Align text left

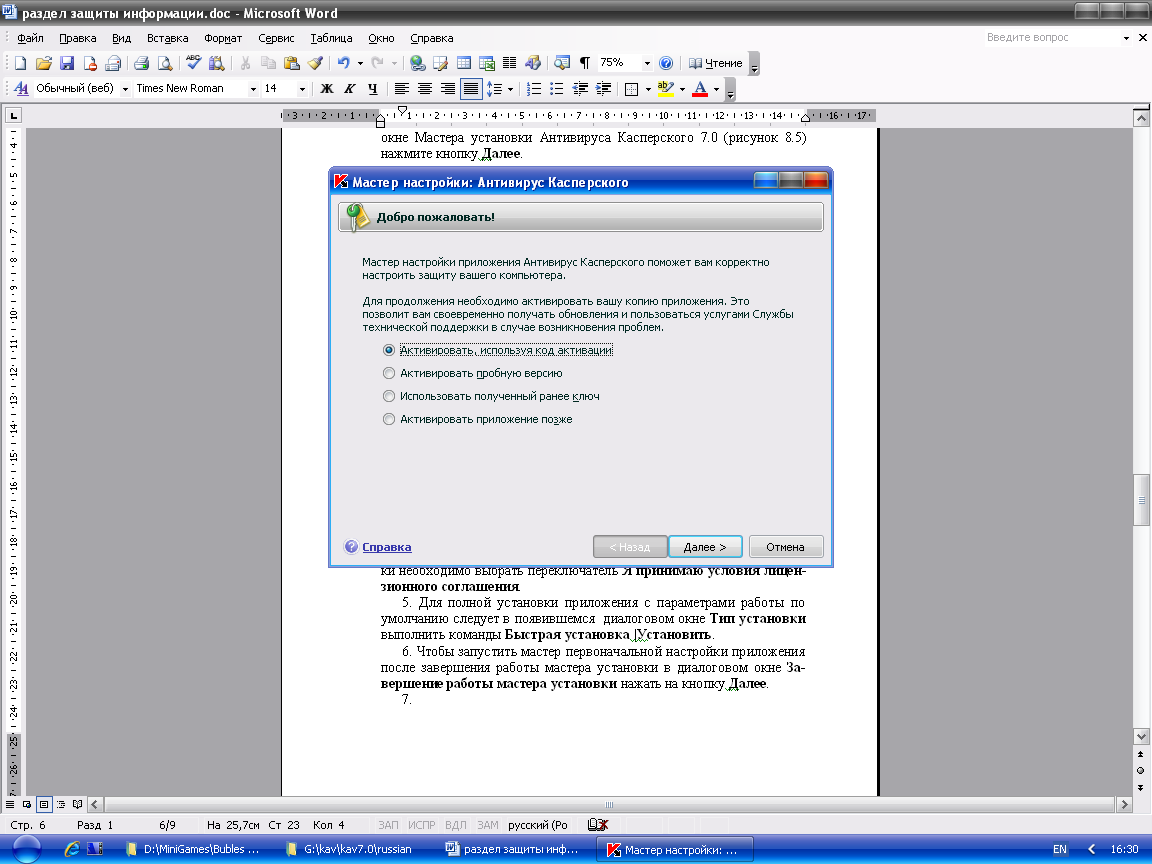tap(401, 89)
